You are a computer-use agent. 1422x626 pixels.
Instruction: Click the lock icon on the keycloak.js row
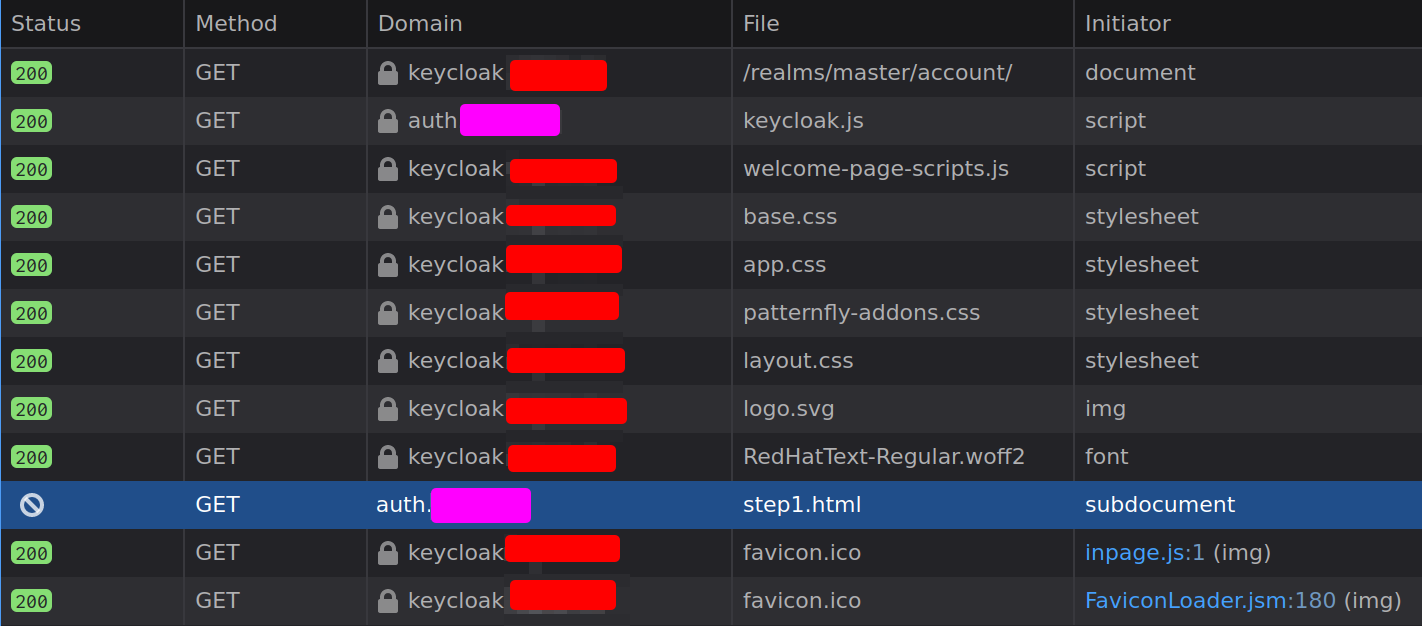coord(387,120)
